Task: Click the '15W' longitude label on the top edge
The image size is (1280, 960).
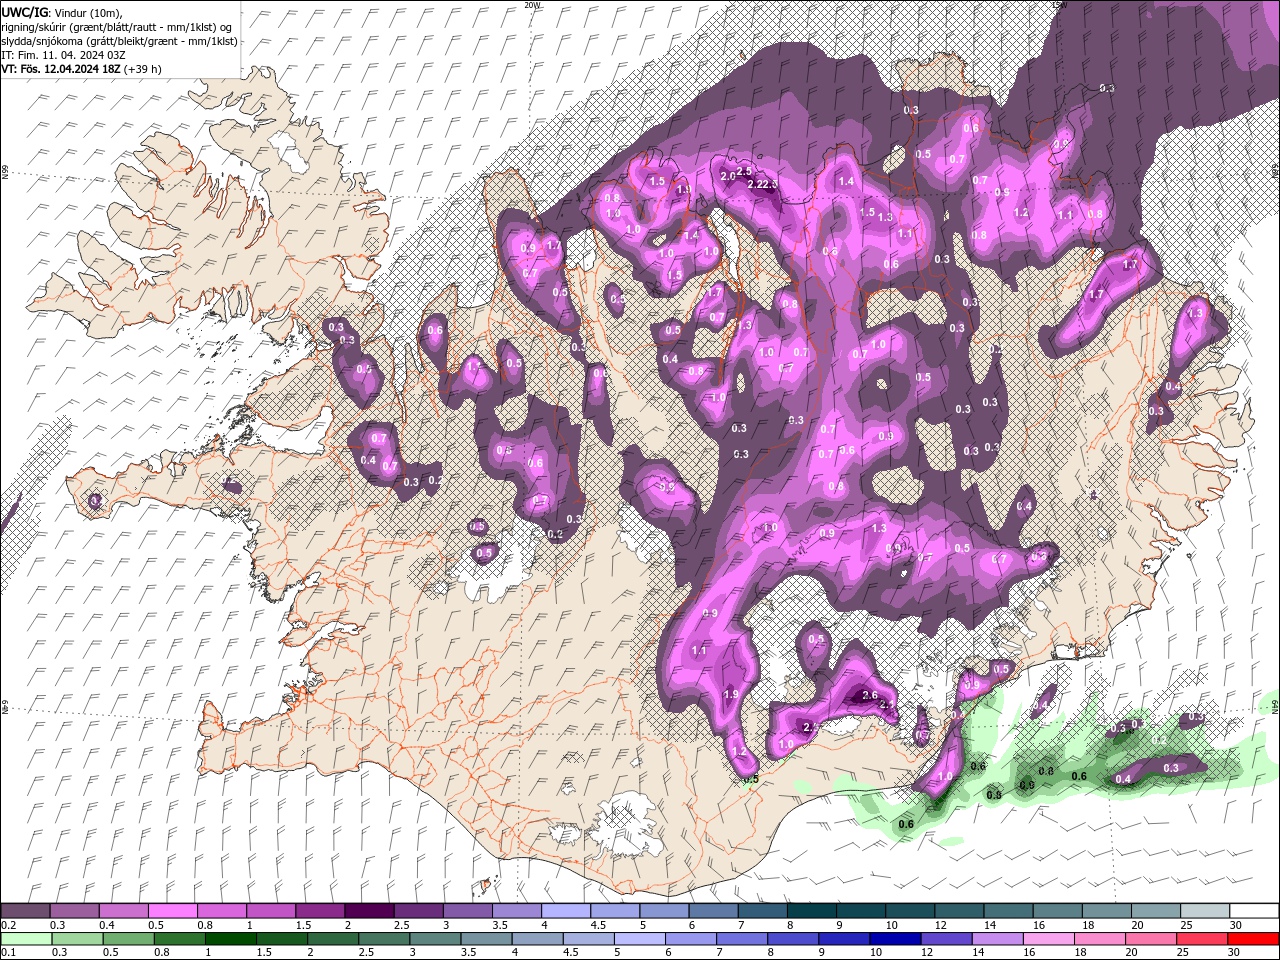Action: (x=1060, y=5)
